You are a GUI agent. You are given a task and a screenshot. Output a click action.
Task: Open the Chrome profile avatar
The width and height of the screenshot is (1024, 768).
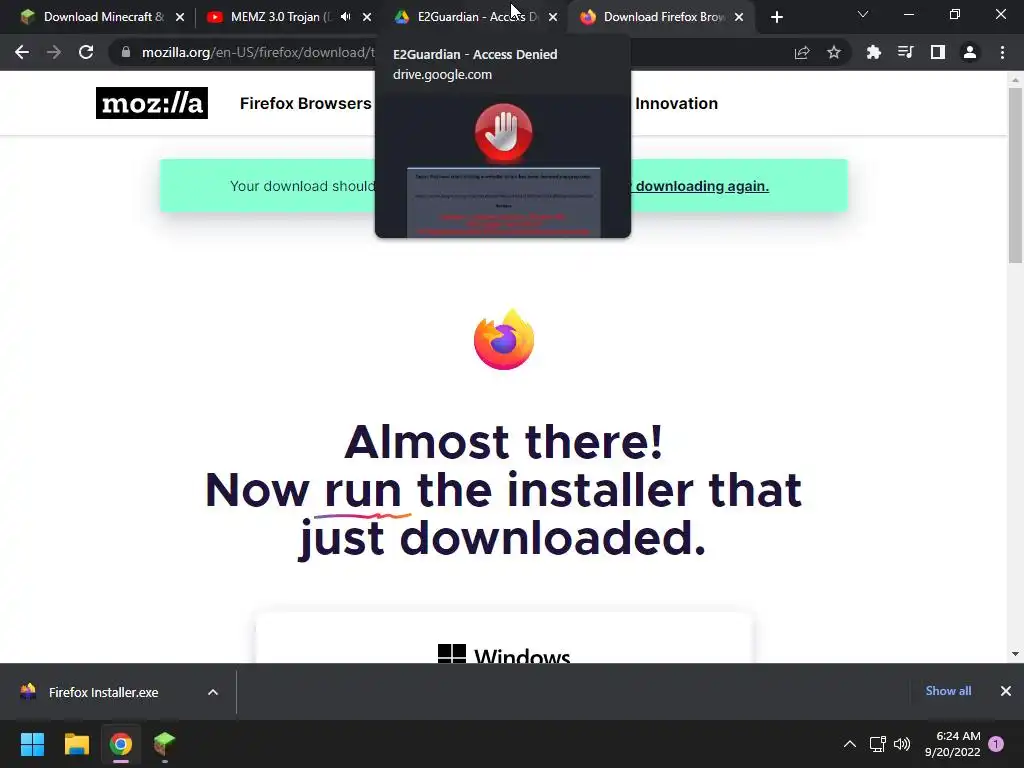tap(970, 52)
